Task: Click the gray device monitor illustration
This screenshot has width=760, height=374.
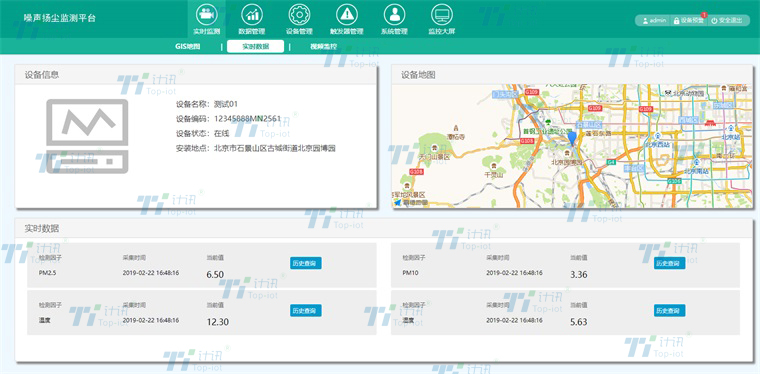Action: (x=87, y=136)
